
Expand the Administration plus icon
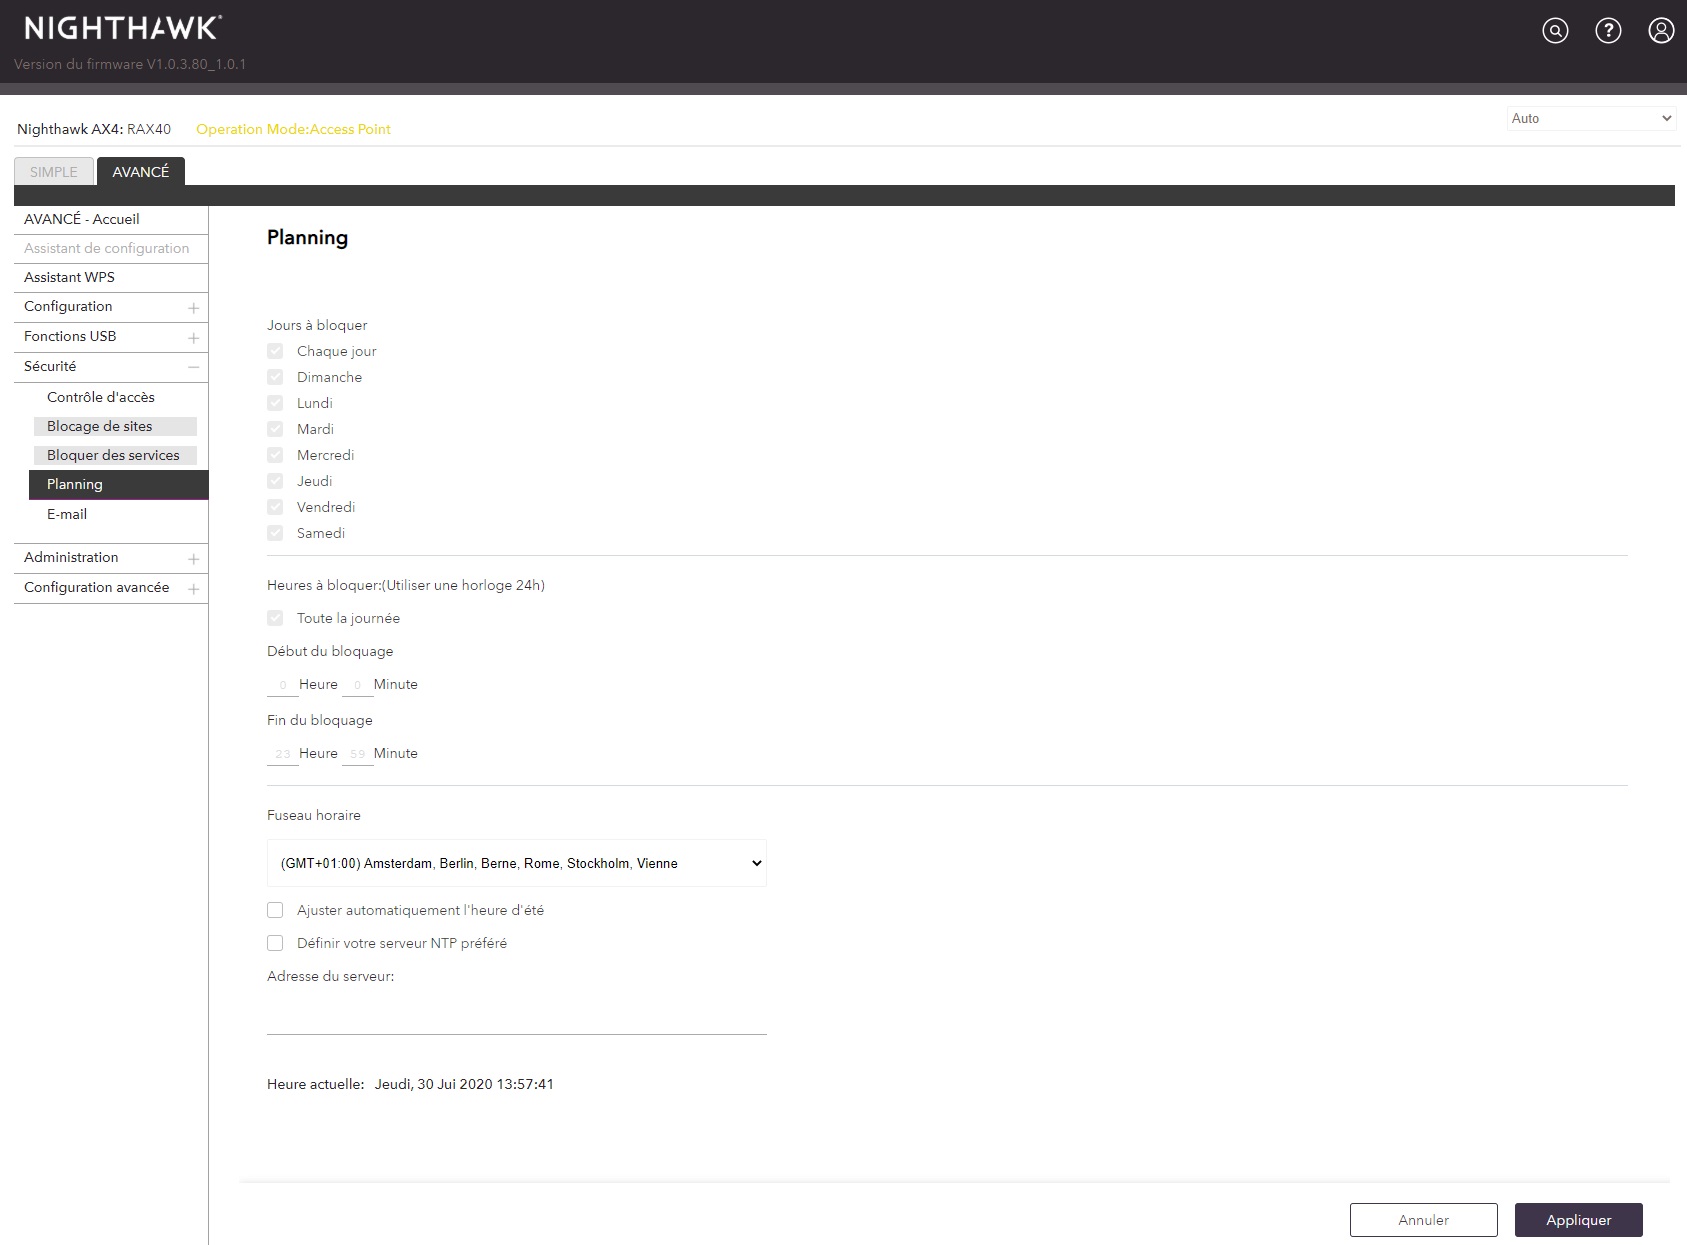(194, 559)
